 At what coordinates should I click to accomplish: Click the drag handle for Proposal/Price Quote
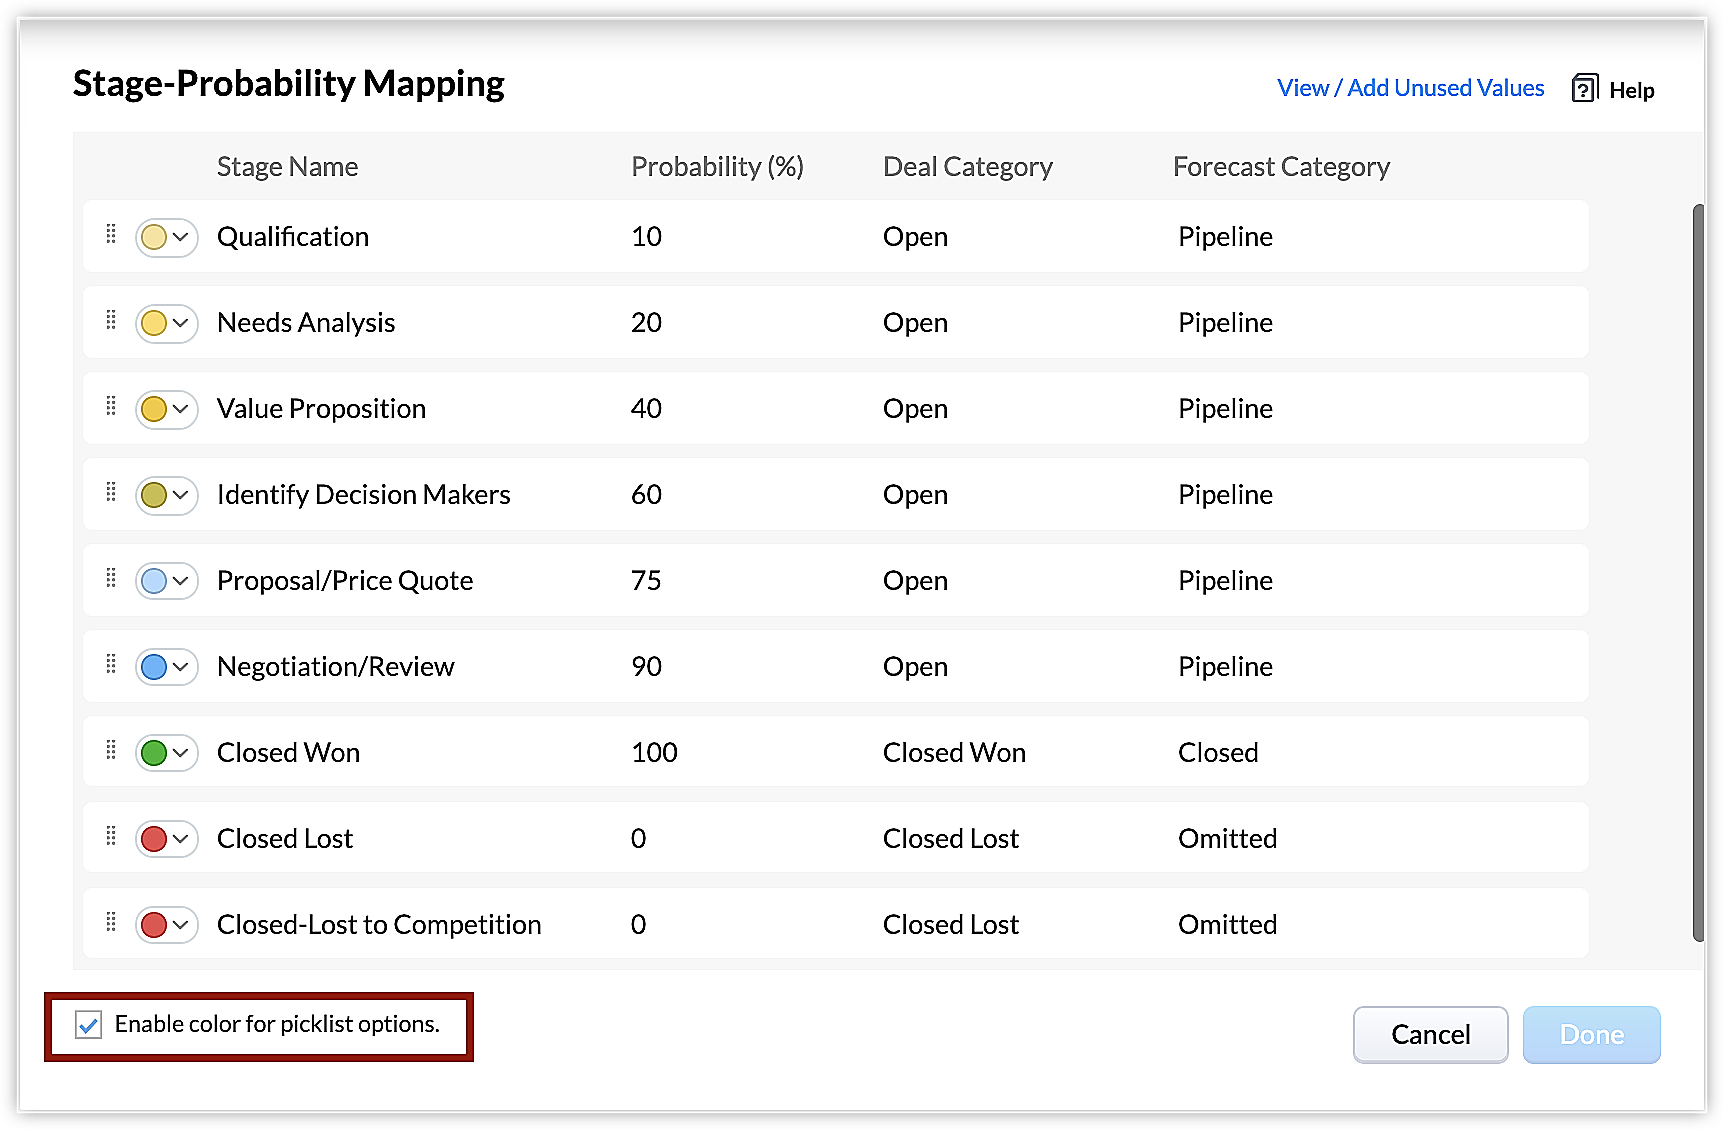pos(111,578)
